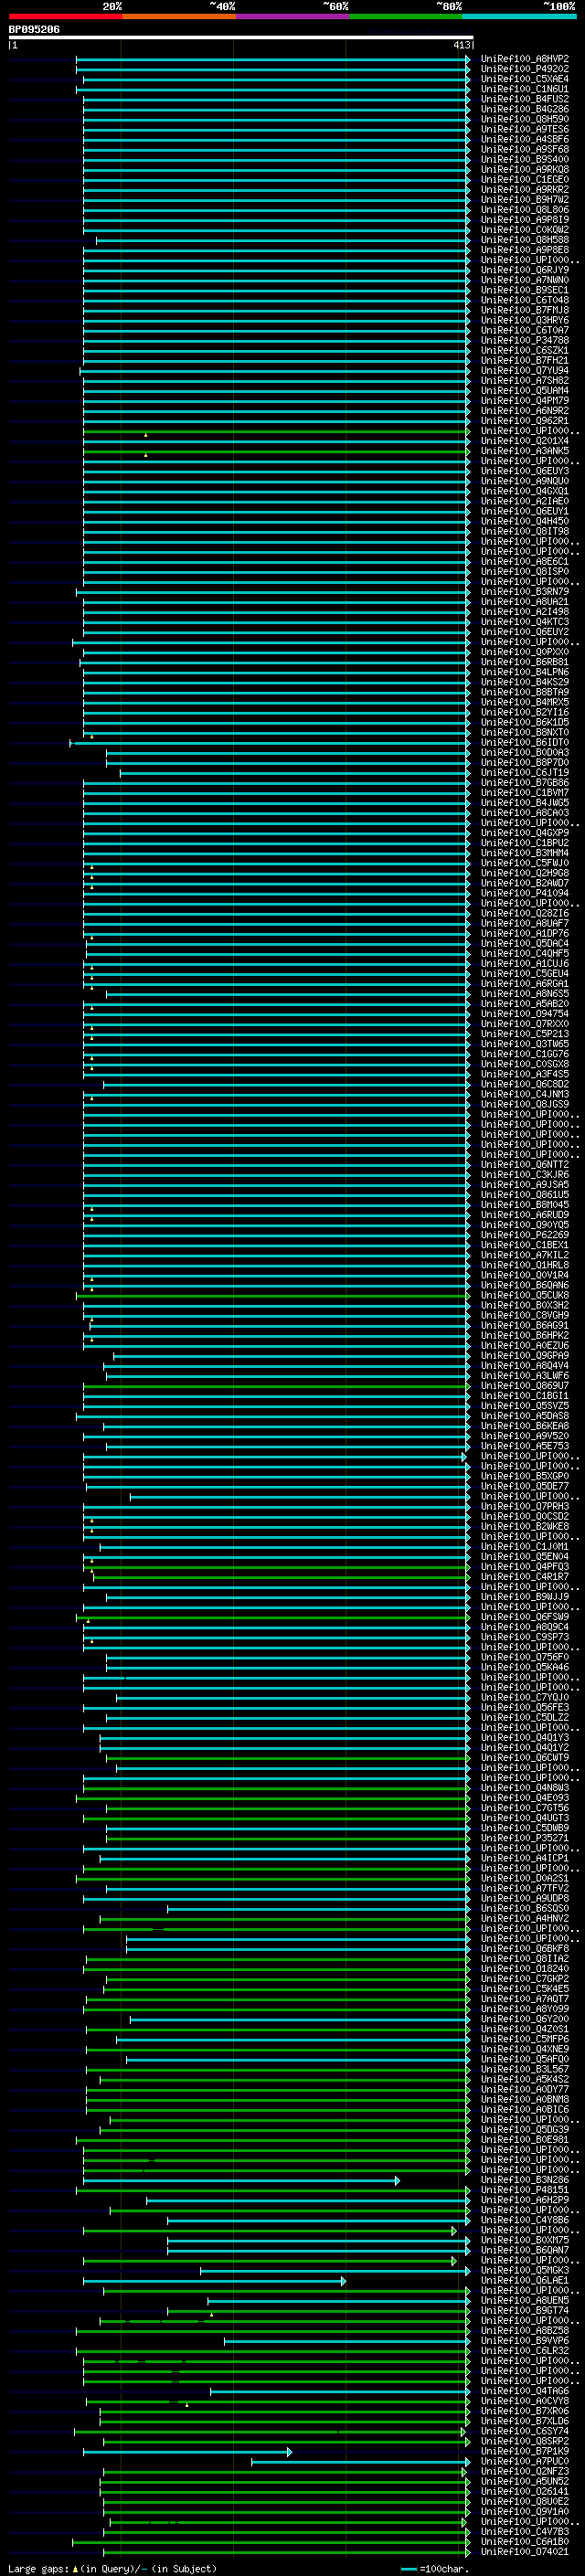Select the UniRef100_B6RB81 label
Image resolution: width=585 pixels, height=2576 pixels.
(x=524, y=662)
